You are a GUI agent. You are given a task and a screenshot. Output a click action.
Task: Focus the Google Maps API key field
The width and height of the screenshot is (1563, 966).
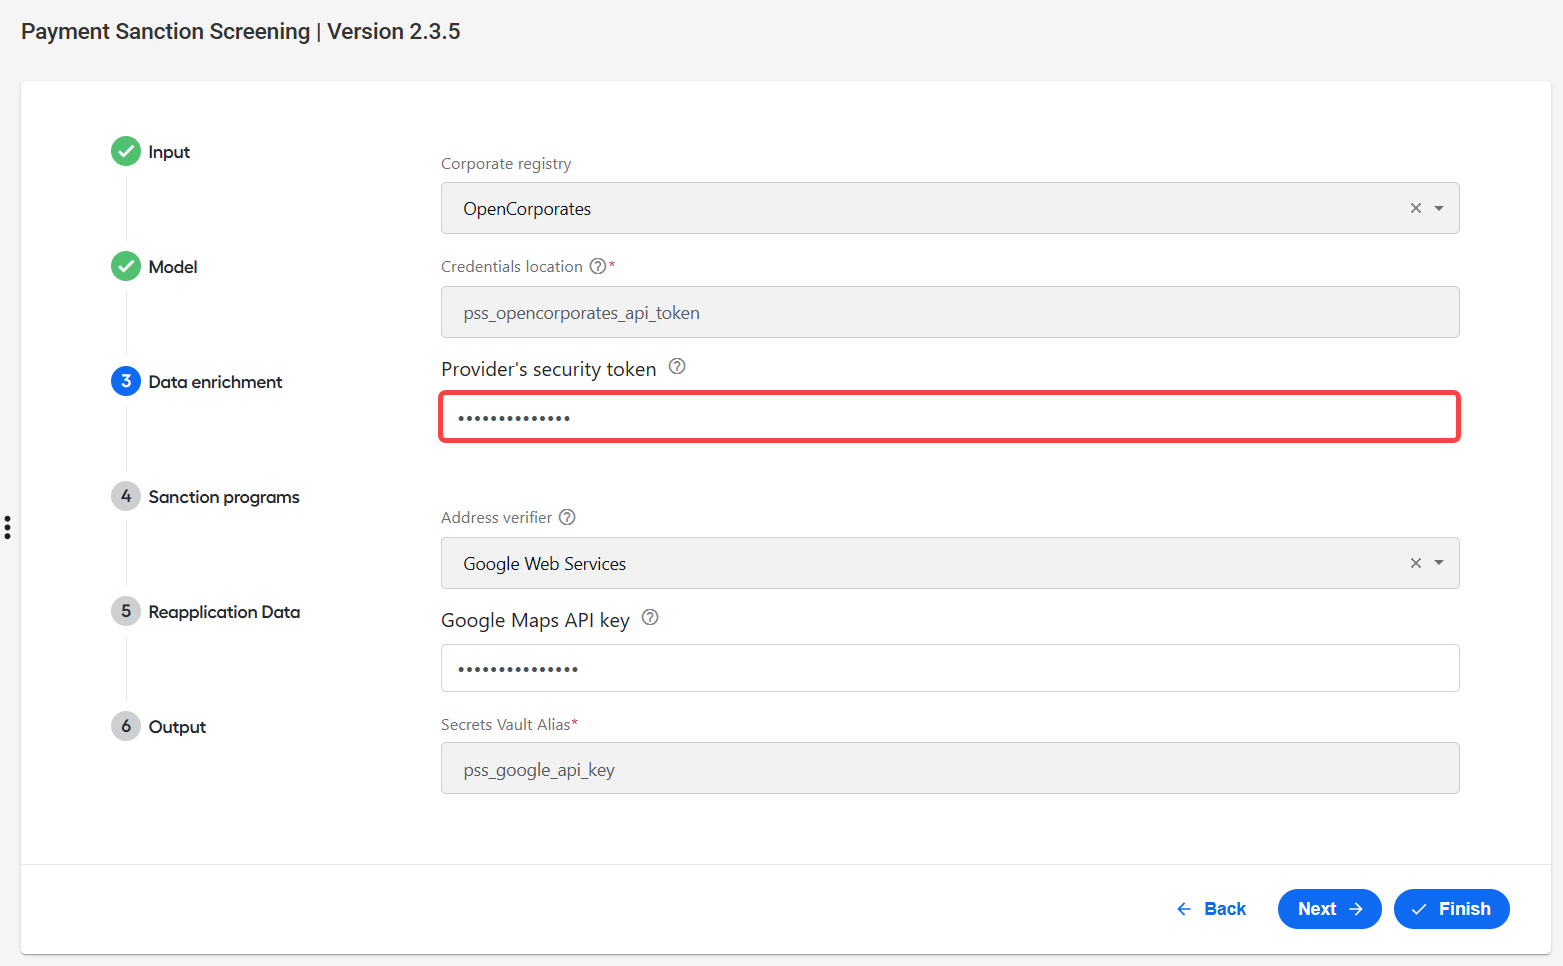click(x=950, y=668)
